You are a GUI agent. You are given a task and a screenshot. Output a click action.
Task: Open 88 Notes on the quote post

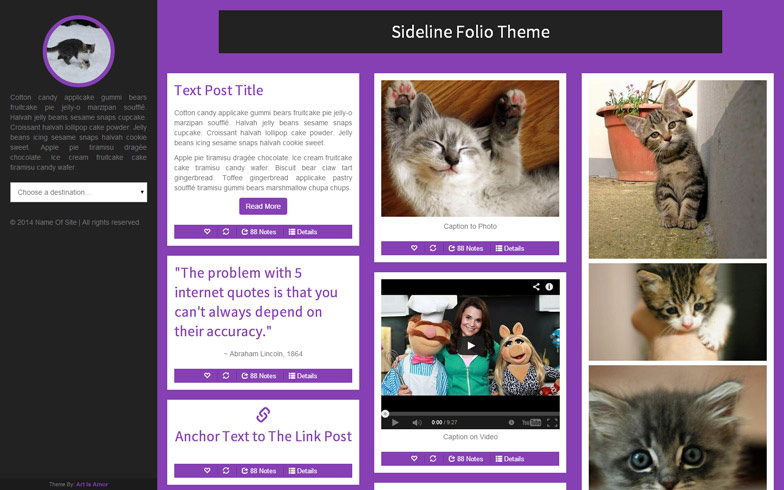tap(258, 376)
